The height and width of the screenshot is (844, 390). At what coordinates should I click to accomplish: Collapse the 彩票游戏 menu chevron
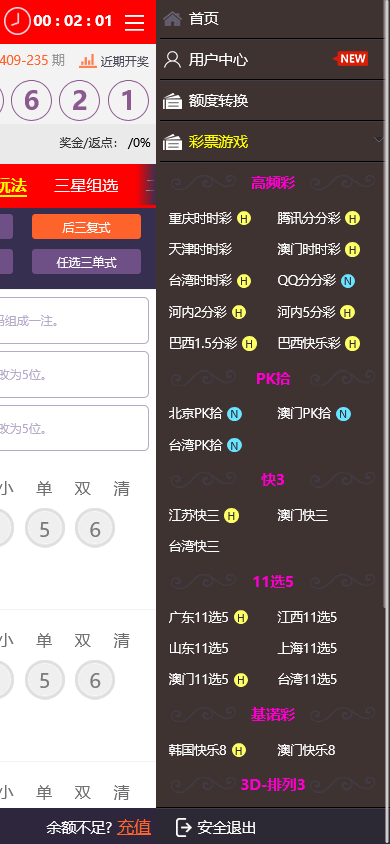click(x=379, y=140)
